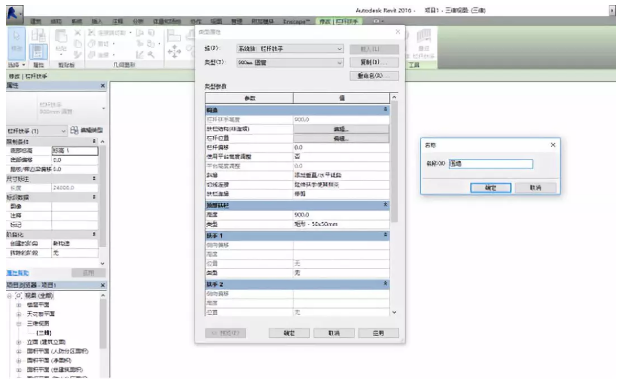Click the 重命名(R)... rename button
Screen dimensions: 622x386
(374, 76)
